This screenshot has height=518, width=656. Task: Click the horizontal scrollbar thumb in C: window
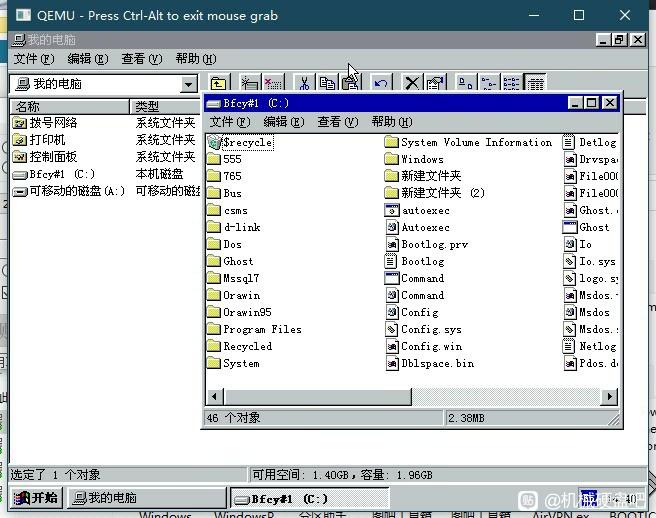click(318, 397)
